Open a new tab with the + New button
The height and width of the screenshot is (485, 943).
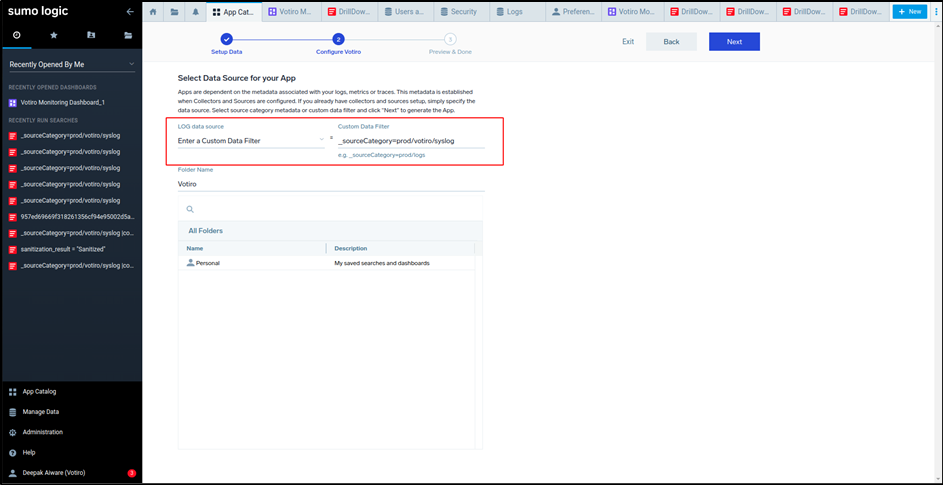coord(909,11)
